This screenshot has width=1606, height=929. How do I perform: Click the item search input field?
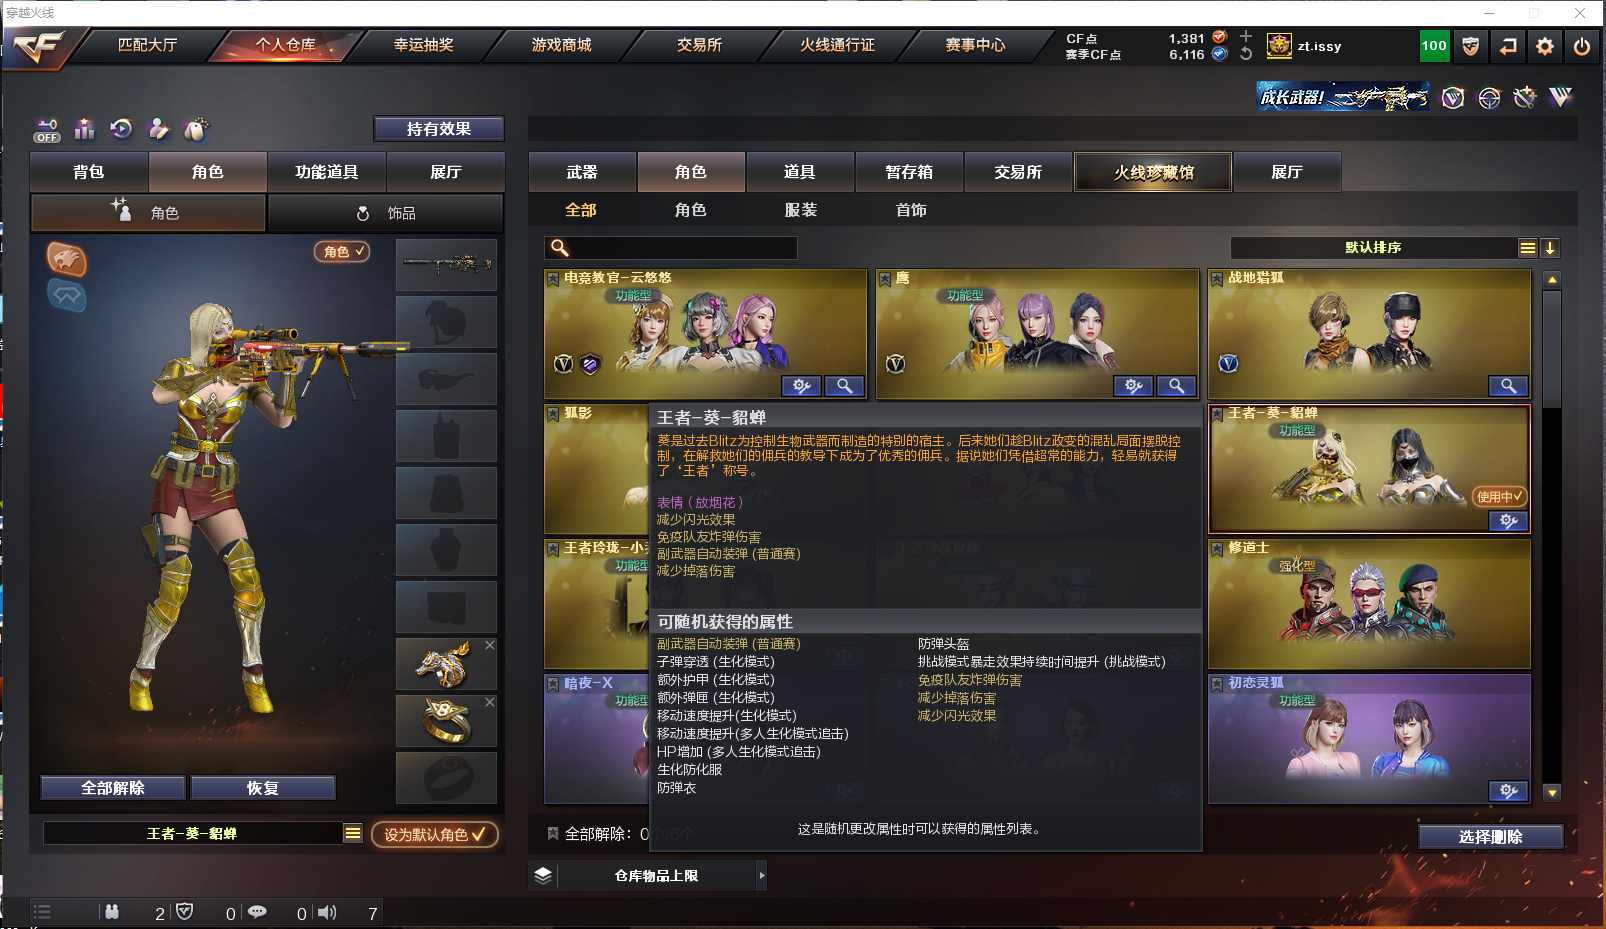click(671, 248)
